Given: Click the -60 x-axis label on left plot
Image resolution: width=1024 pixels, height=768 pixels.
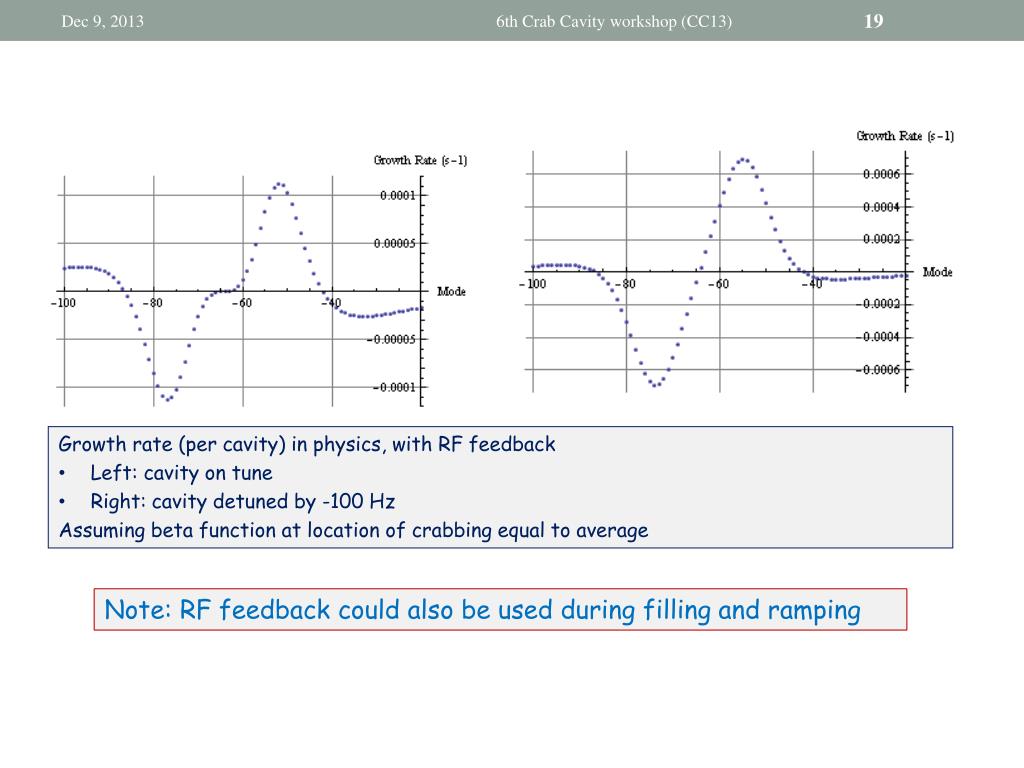Looking at the screenshot, I should [x=242, y=303].
